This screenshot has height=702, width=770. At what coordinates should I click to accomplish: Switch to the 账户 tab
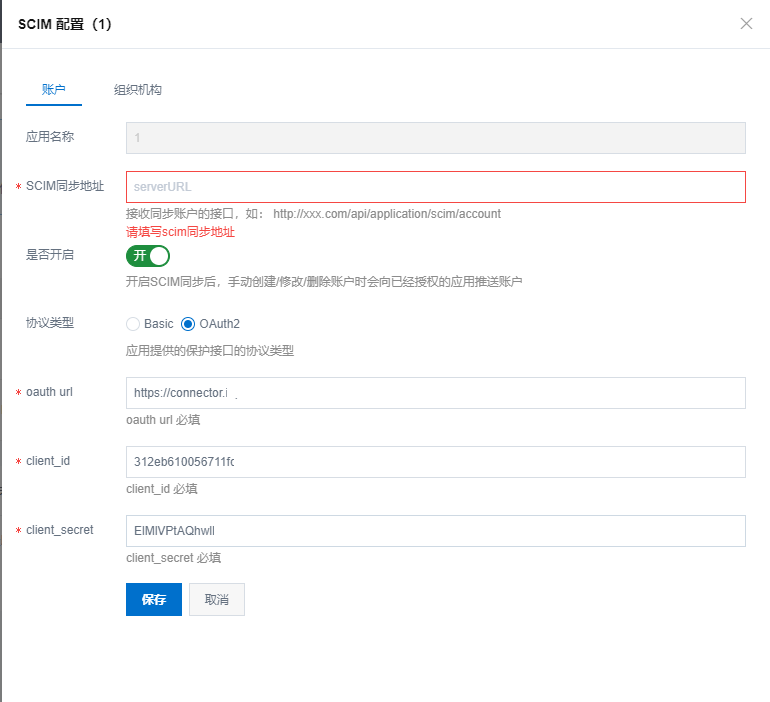[x=54, y=90]
